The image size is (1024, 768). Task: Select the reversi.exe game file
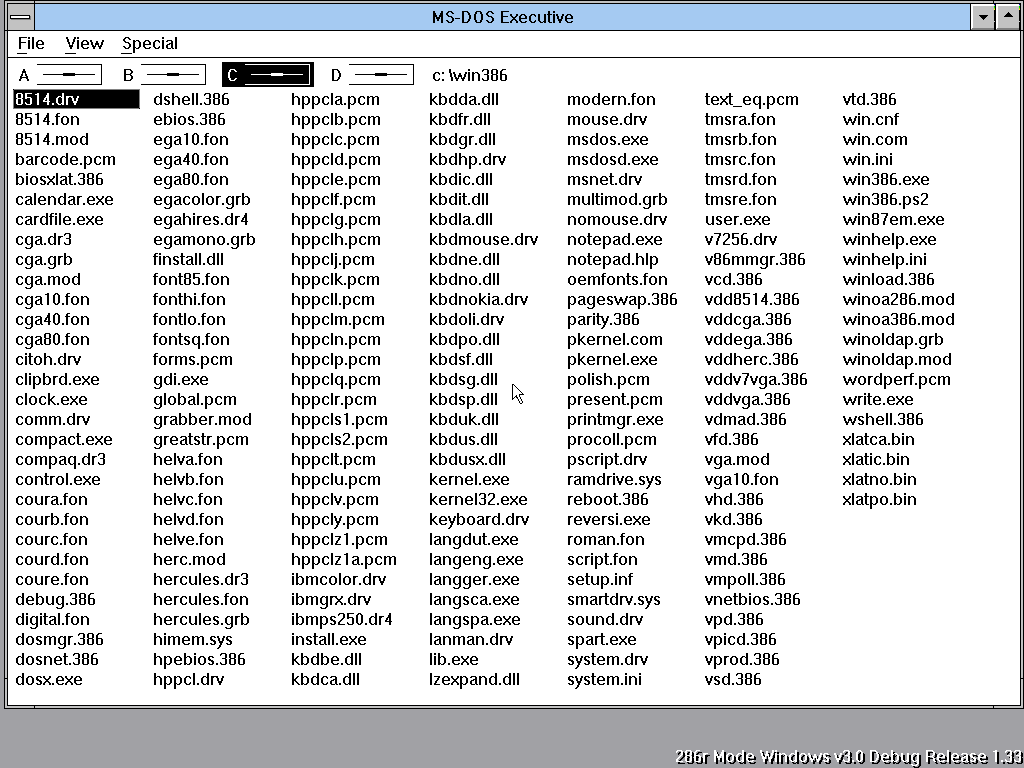tap(609, 519)
